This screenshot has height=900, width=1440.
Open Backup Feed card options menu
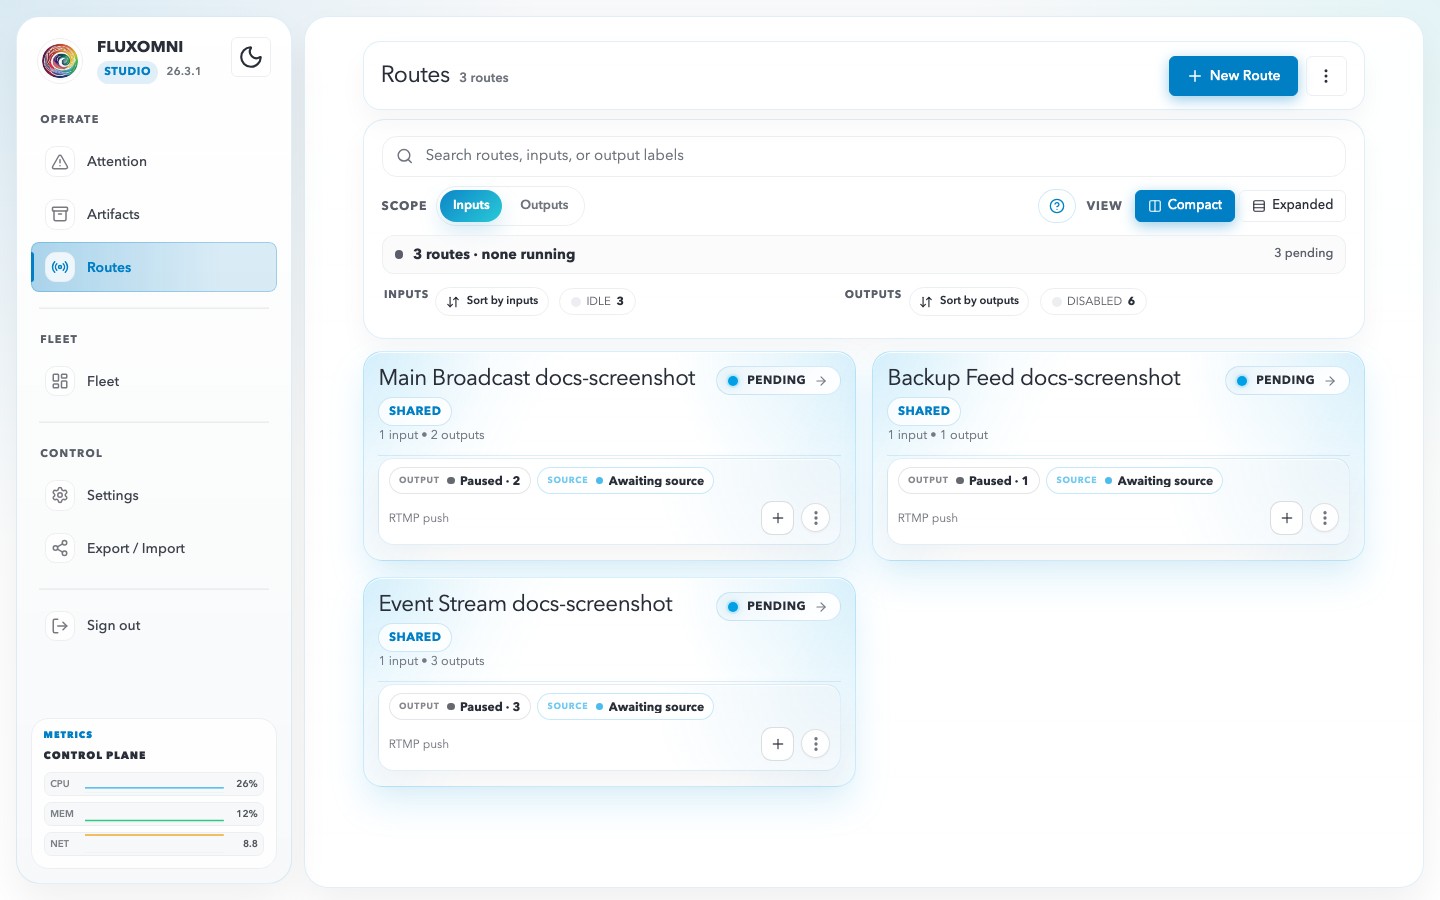click(1325, 518)
